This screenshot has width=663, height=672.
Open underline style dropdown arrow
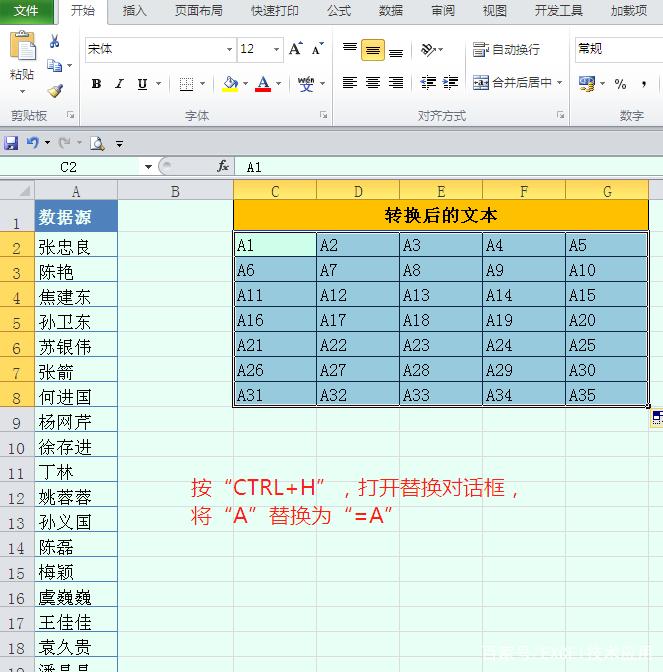point(159,83)
